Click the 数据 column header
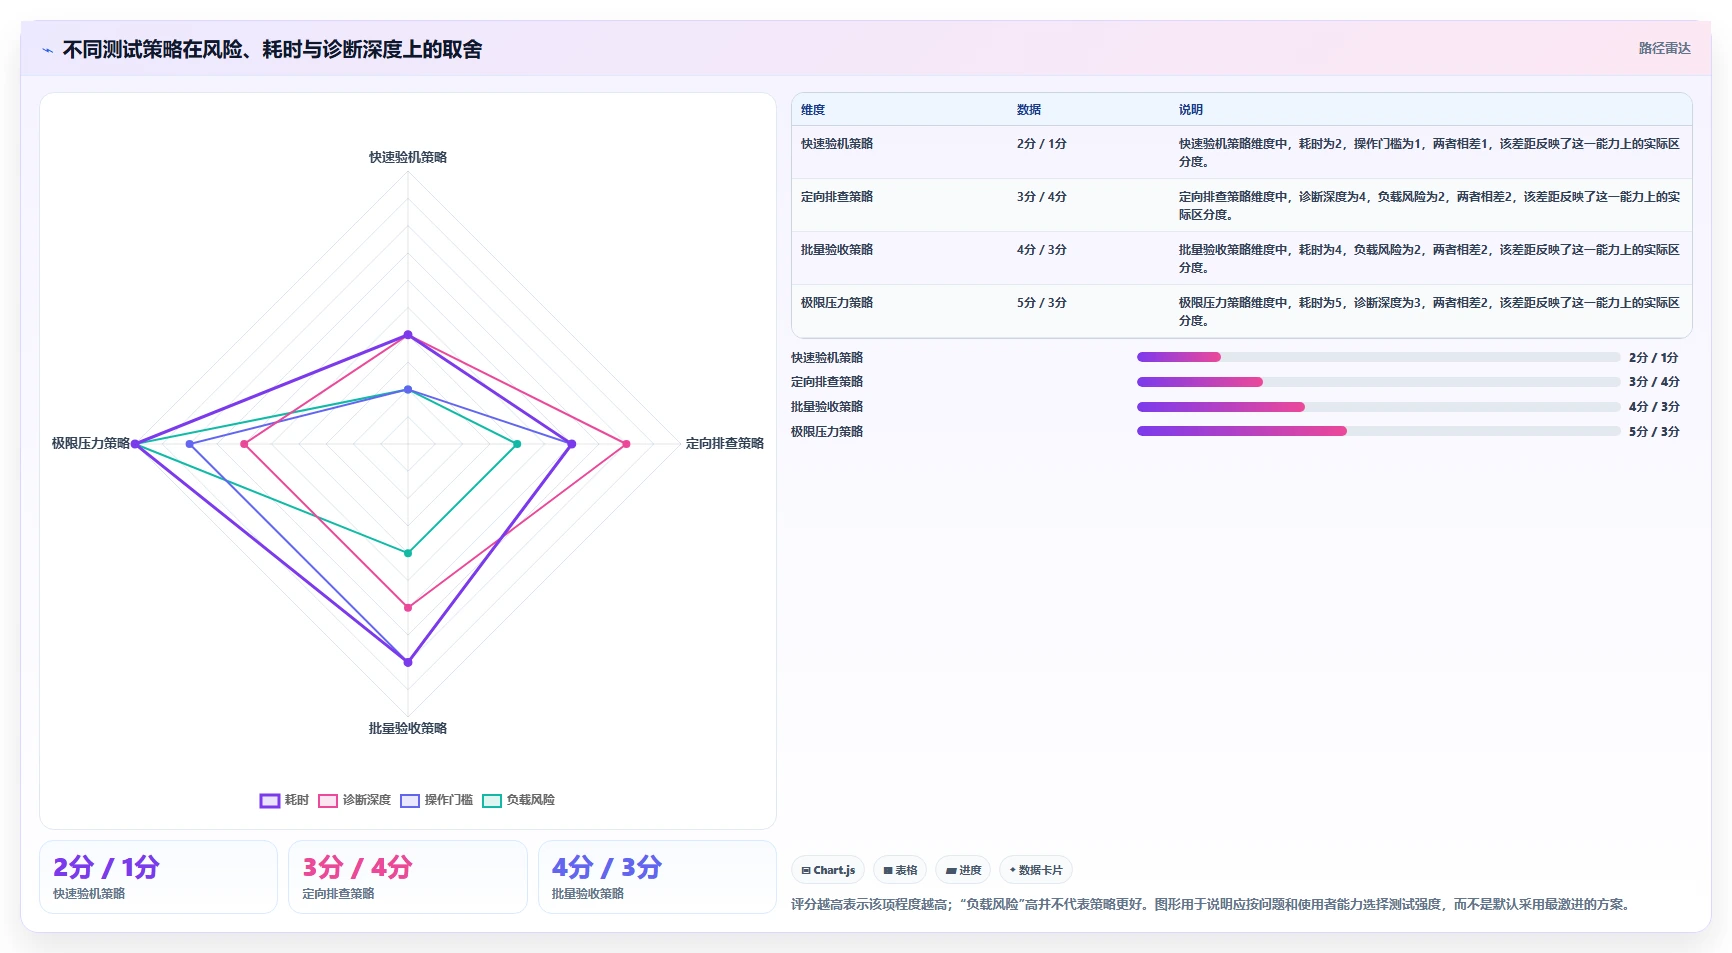This screenshot has width=1732, height=953. [1029, 110]
